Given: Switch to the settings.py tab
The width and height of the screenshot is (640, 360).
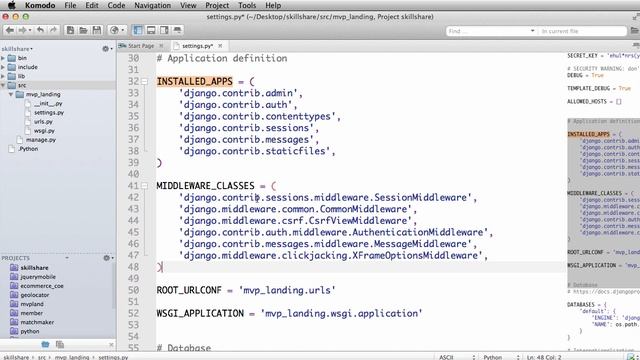Looking at the screenshot, I should (x=198, y=46).
